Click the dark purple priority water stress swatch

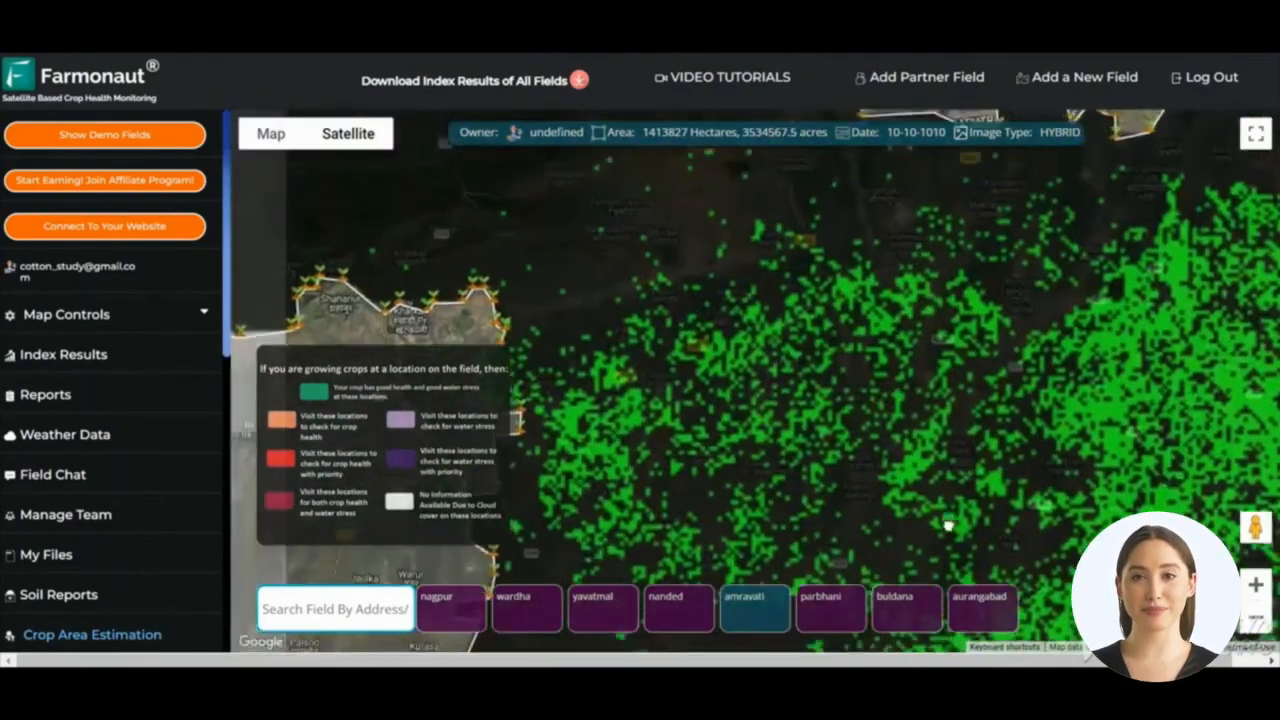click(400, 458)
